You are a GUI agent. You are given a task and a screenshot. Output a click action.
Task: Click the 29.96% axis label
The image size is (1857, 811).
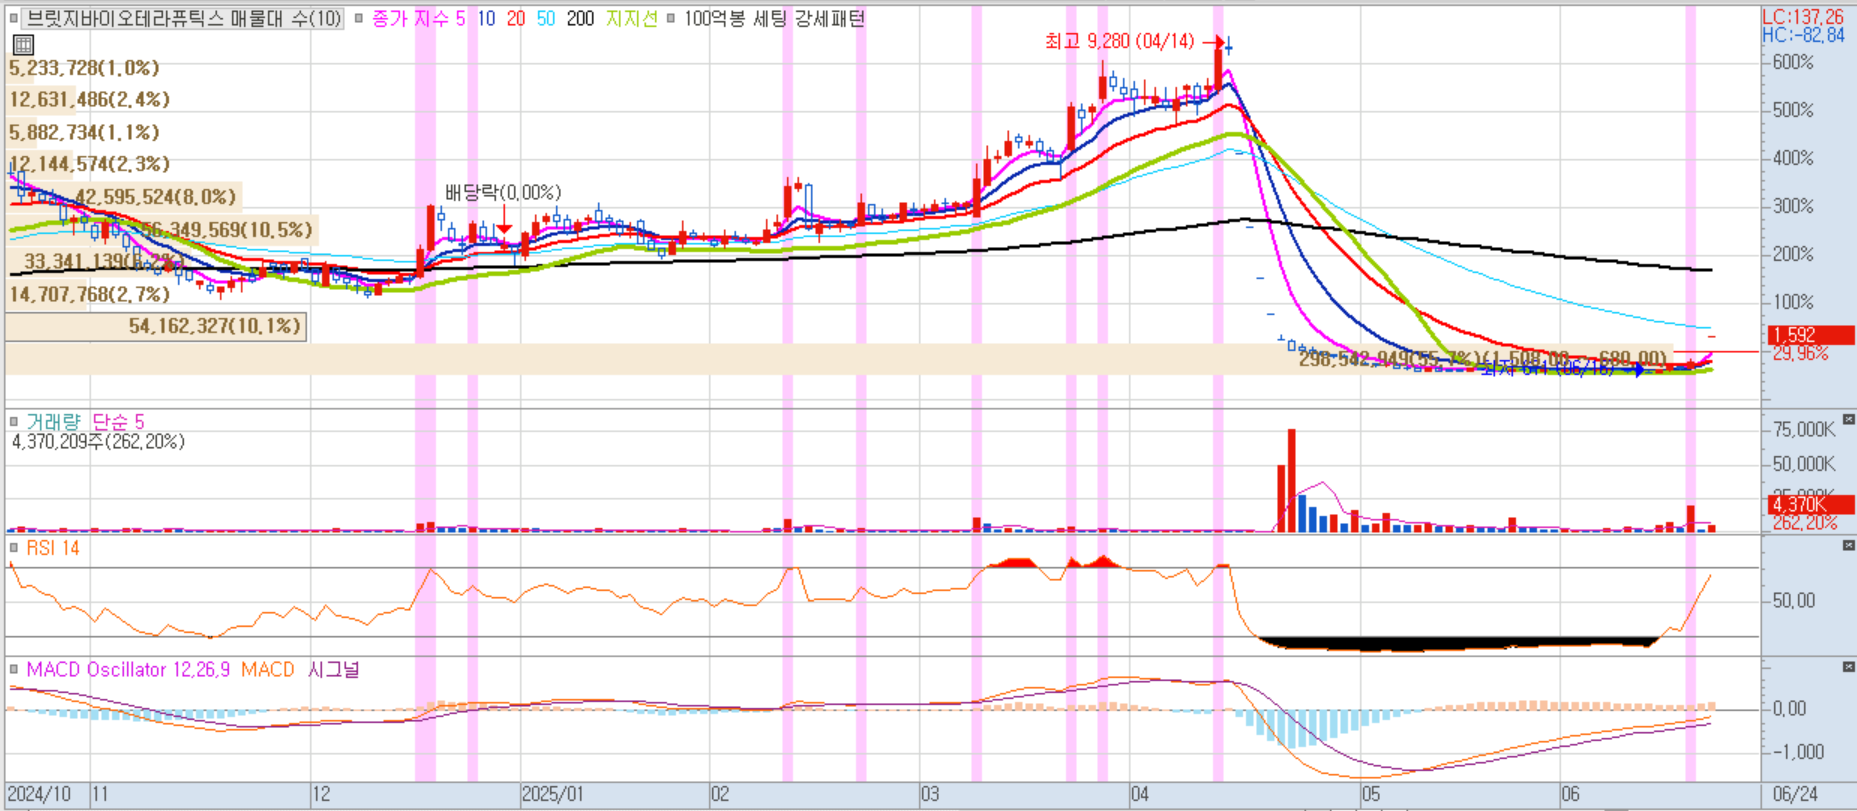coord(1800,354)
